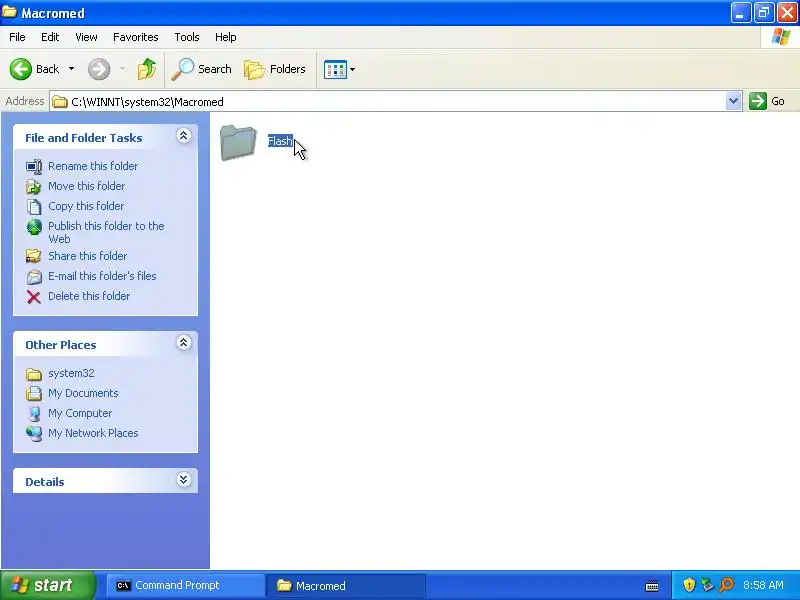Click the security shield tray icon
Screen dimensions: 800x600
[689, 585]
